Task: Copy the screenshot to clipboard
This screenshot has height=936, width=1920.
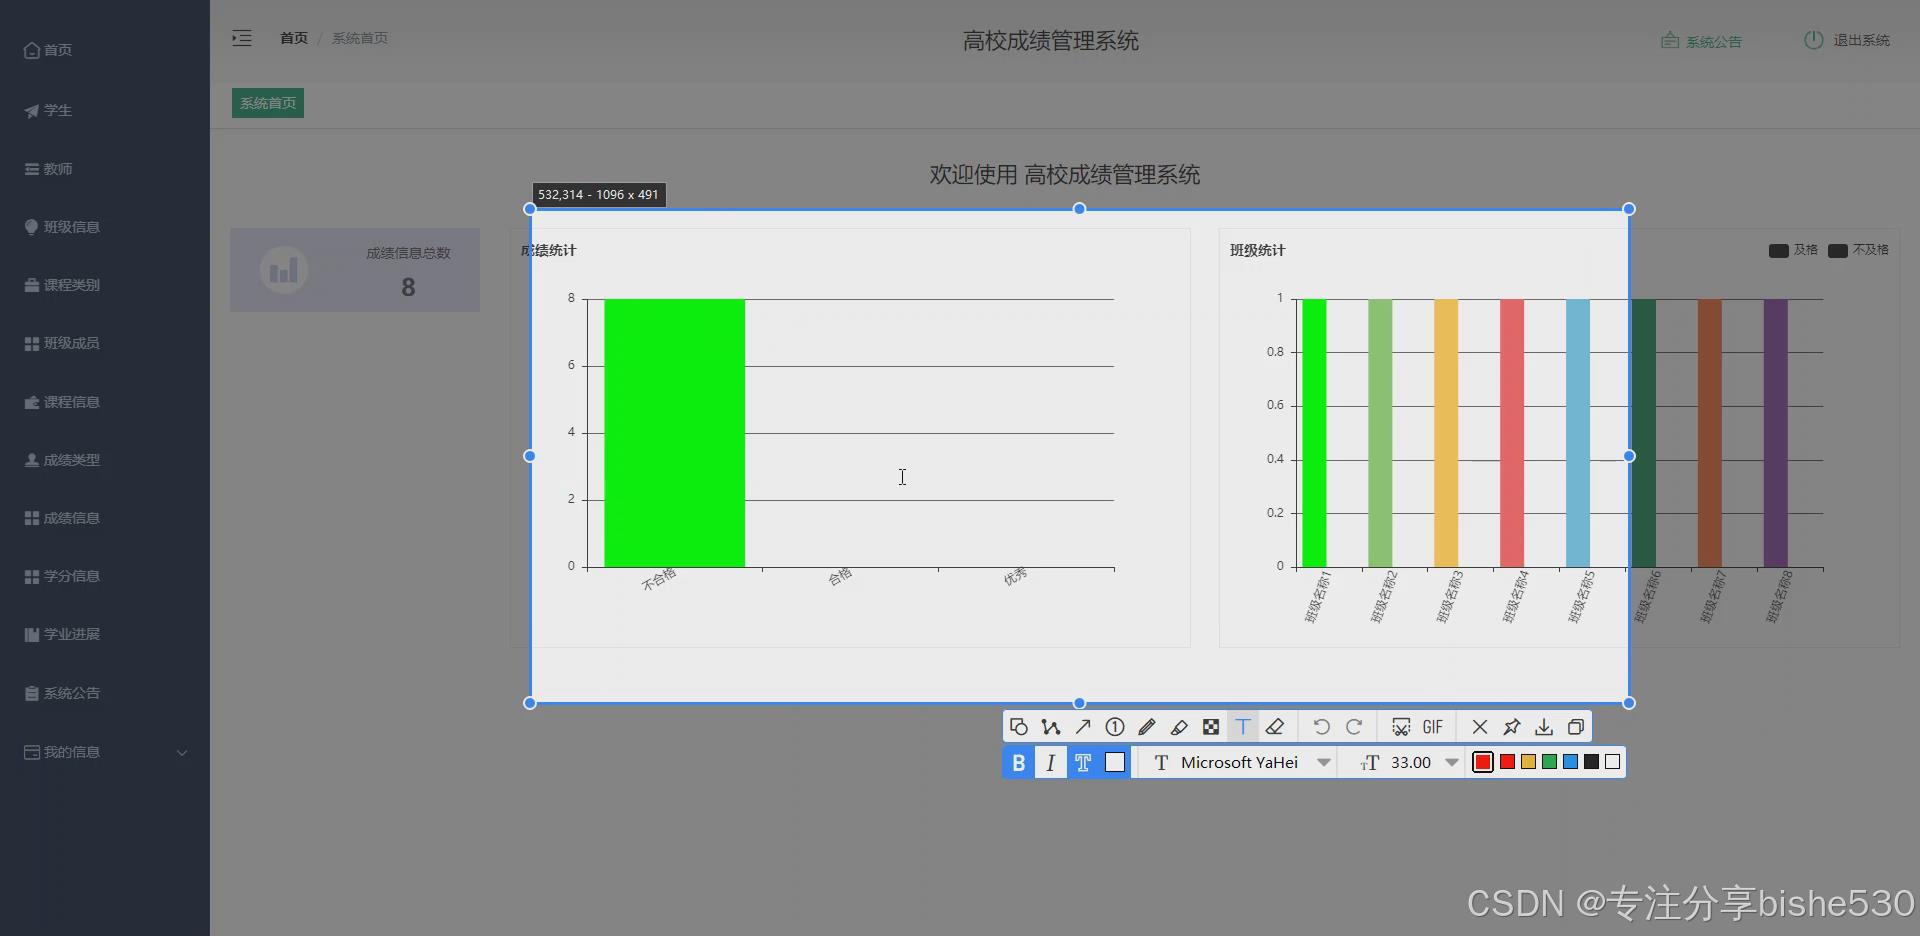Action: coord(1576,727)
